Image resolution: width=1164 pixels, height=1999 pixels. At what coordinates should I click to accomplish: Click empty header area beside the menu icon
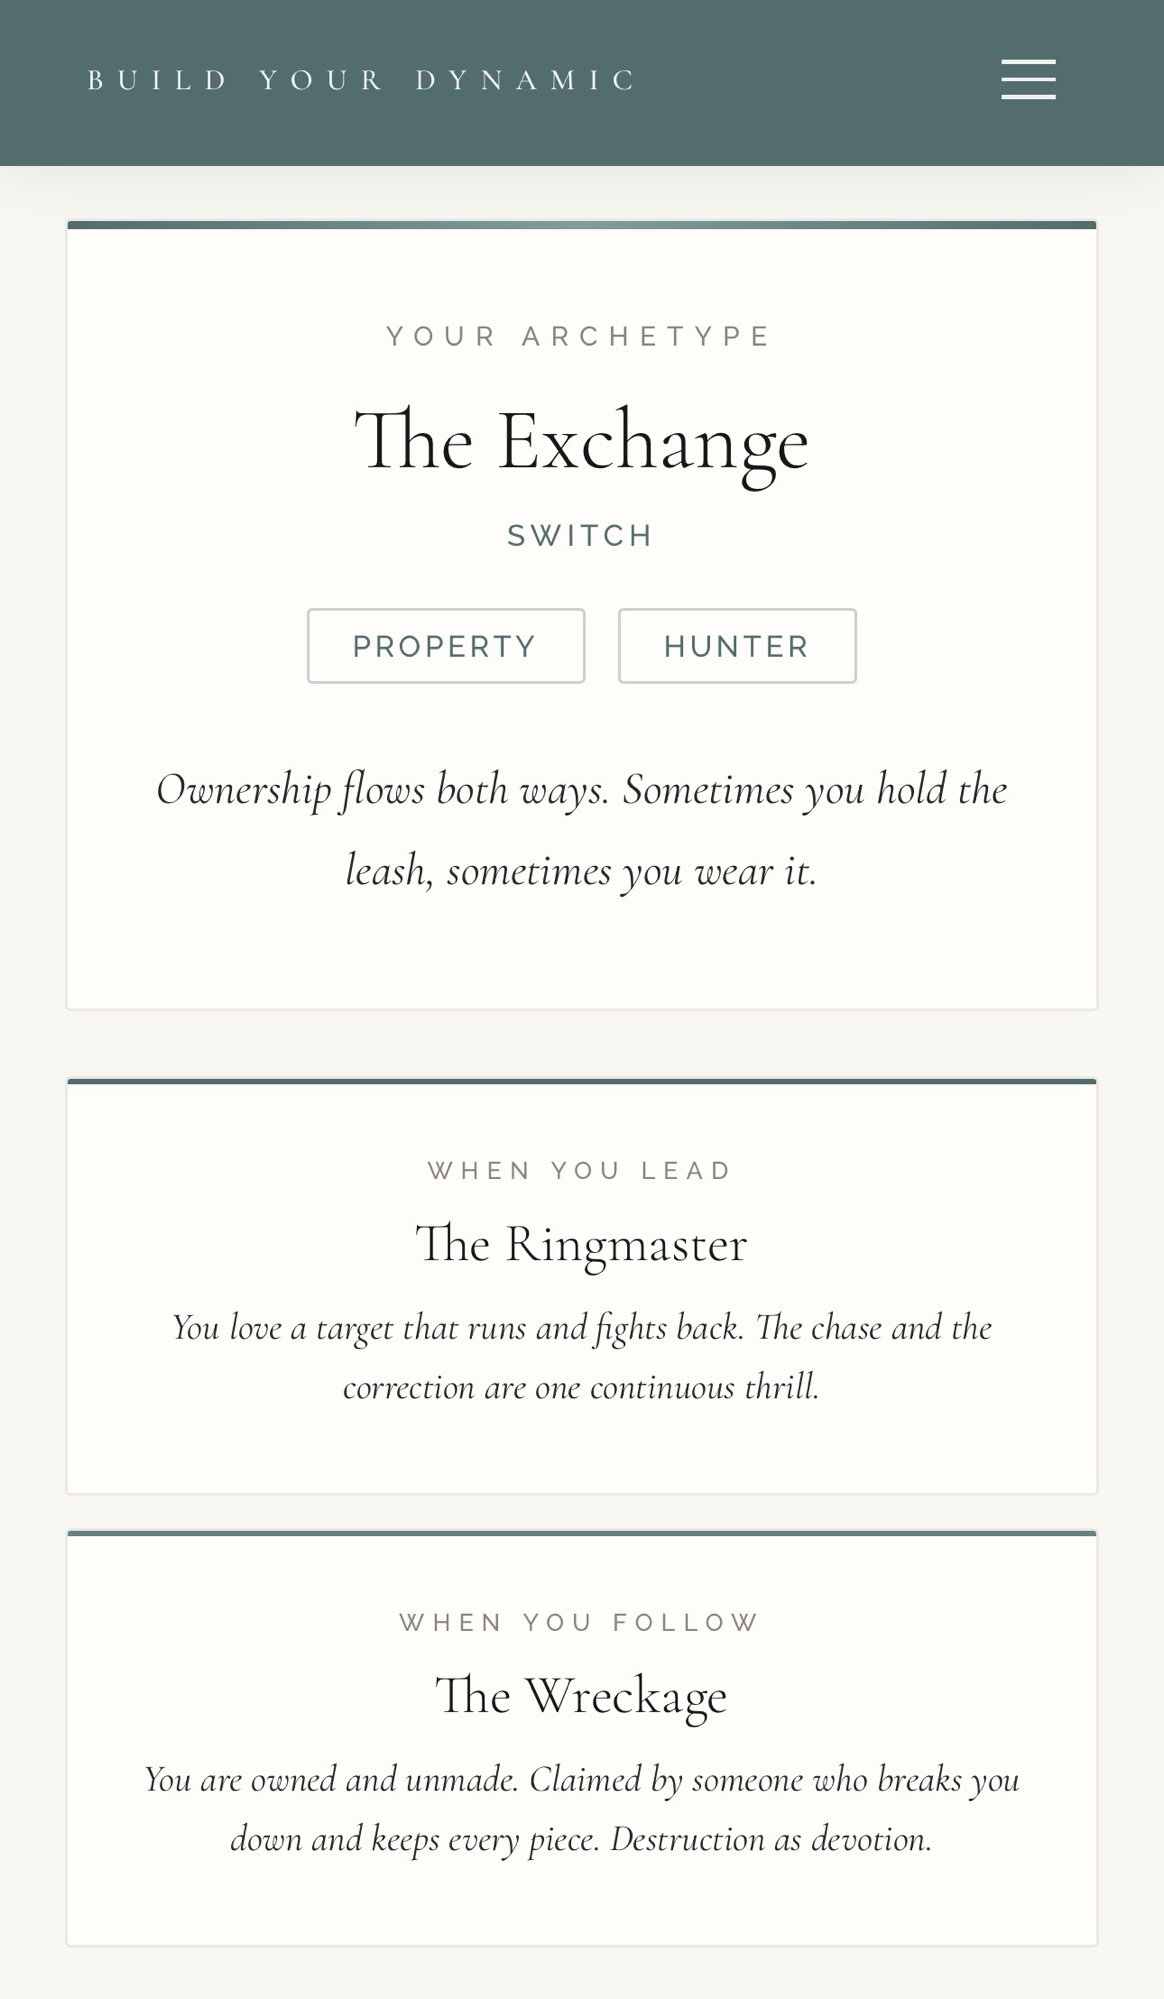[x=820, y=80]
